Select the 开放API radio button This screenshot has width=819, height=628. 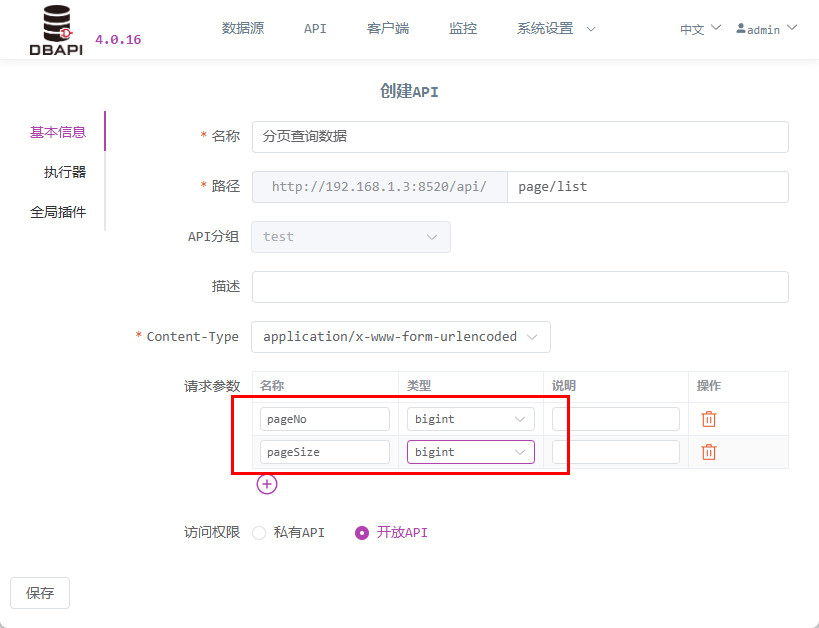(361, 533)
